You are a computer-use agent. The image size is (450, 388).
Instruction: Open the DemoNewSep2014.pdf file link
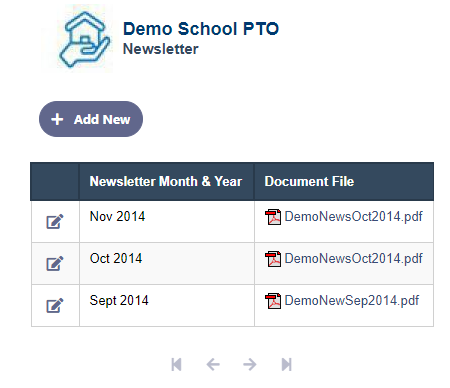(x=352, y=301)
